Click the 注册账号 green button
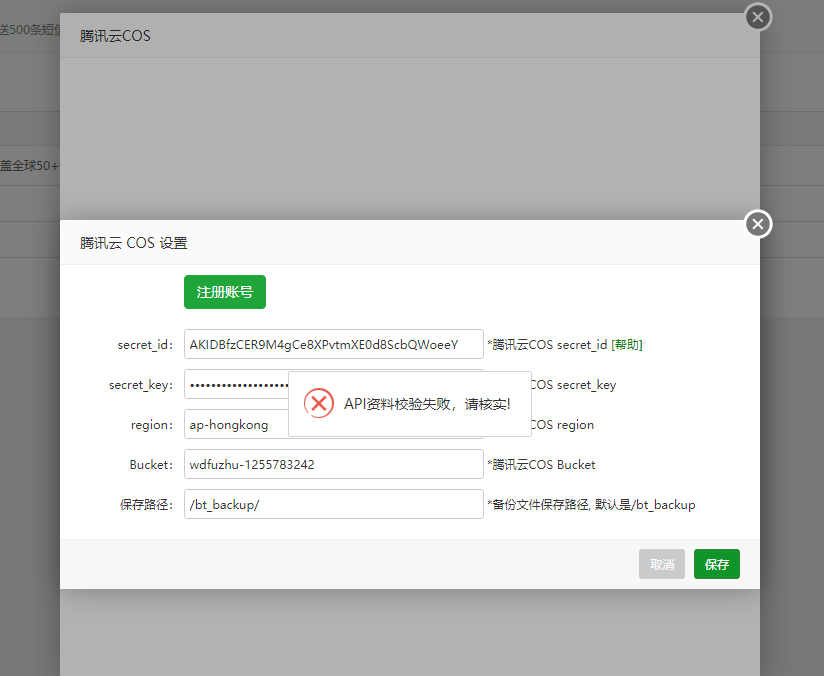The width and height of the screenshot is (824, 676). [225, 292]
